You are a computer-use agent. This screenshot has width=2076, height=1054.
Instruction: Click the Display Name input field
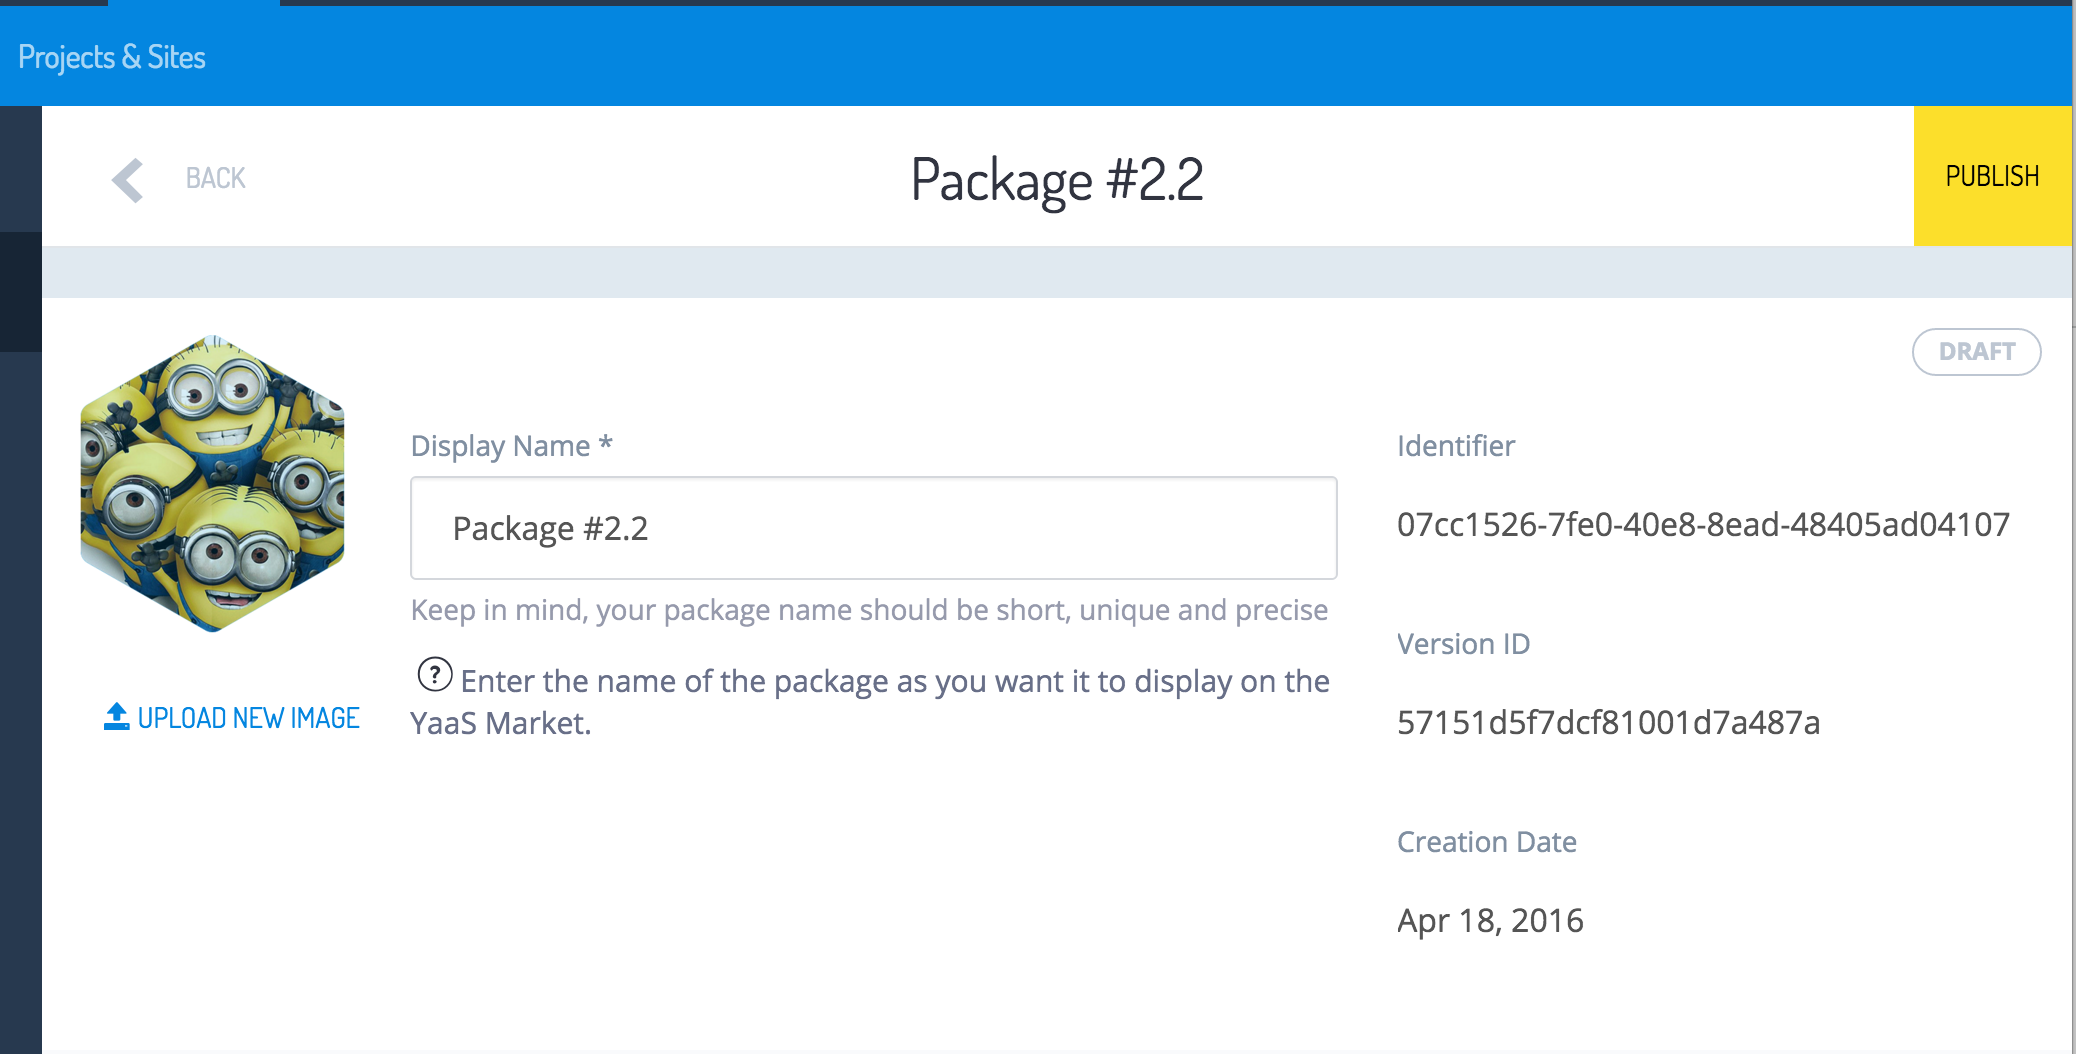point(873,528)
